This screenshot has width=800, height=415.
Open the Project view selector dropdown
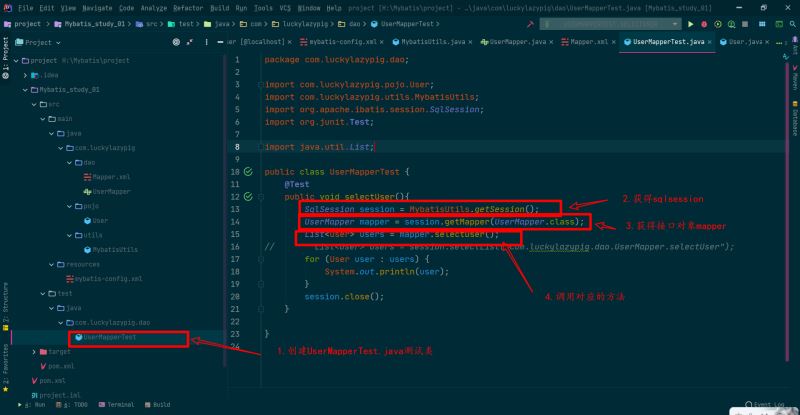[38, 42]
